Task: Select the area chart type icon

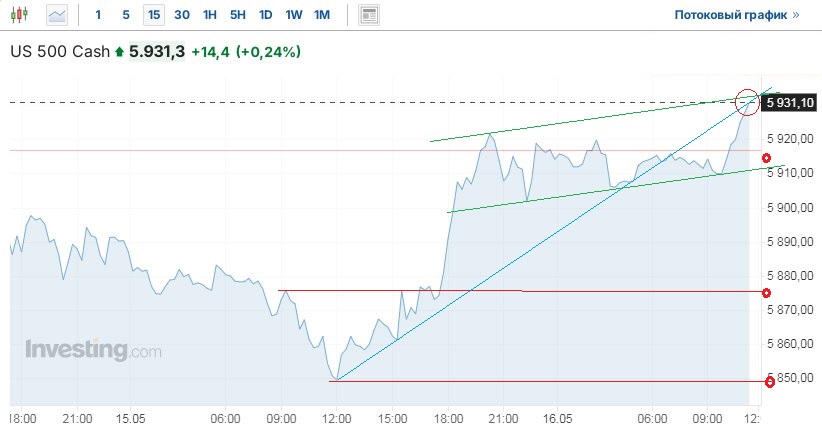Action: tap(57, 15)
